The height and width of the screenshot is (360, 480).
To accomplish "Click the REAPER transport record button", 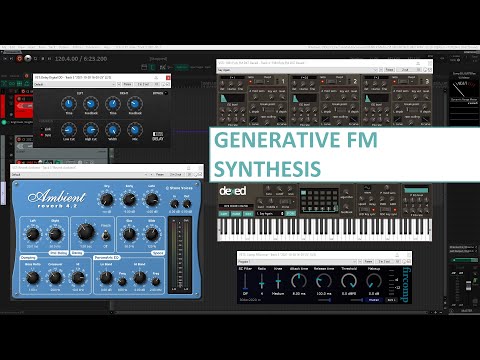I will tap(20, 59).
